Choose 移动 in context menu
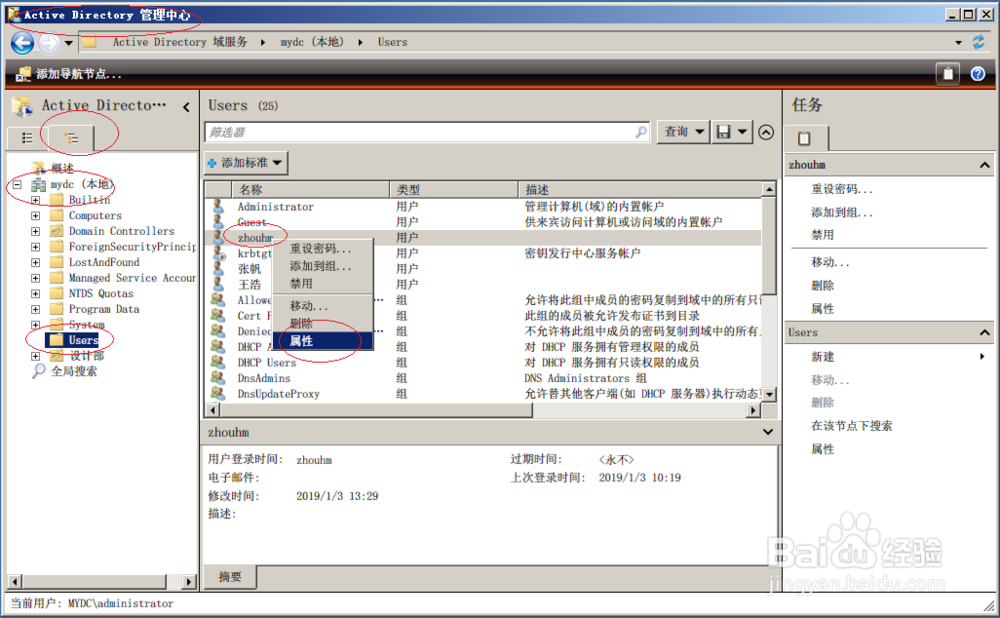Image resolution: width=1000 pixels, height=618 pixels. pos(323,306)
